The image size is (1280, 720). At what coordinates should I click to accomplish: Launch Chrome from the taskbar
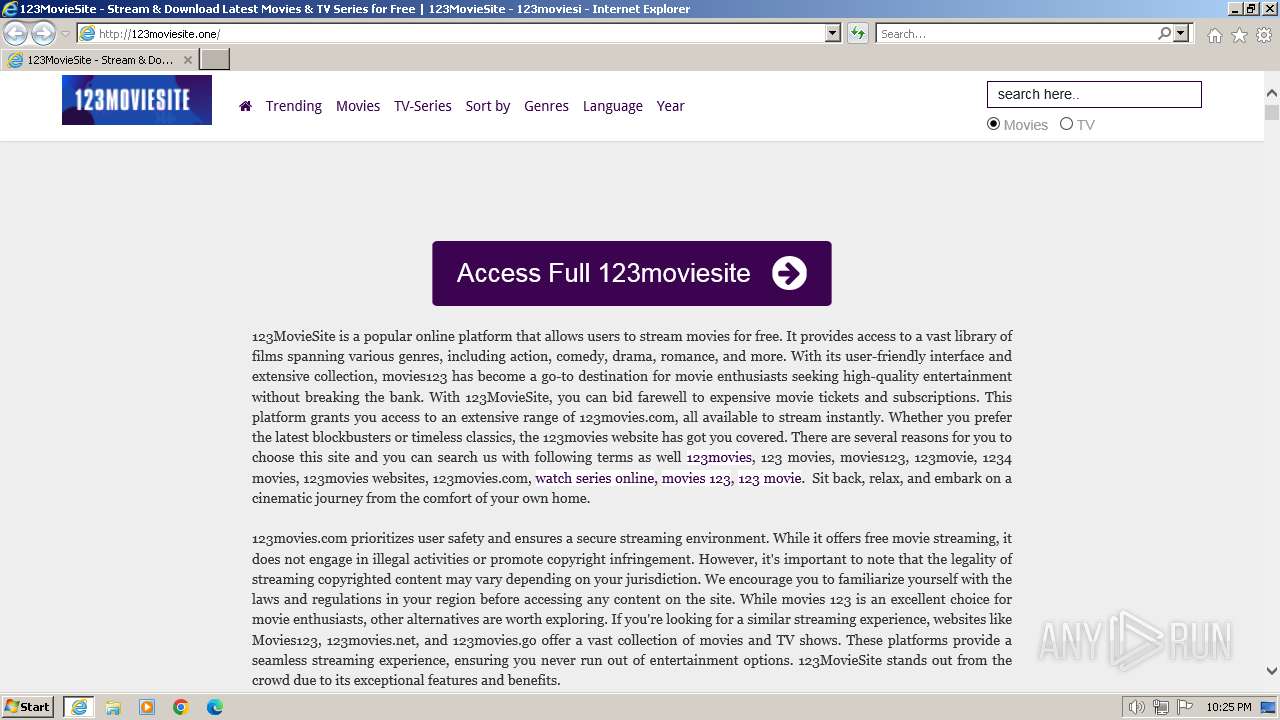tap(181, 707)
